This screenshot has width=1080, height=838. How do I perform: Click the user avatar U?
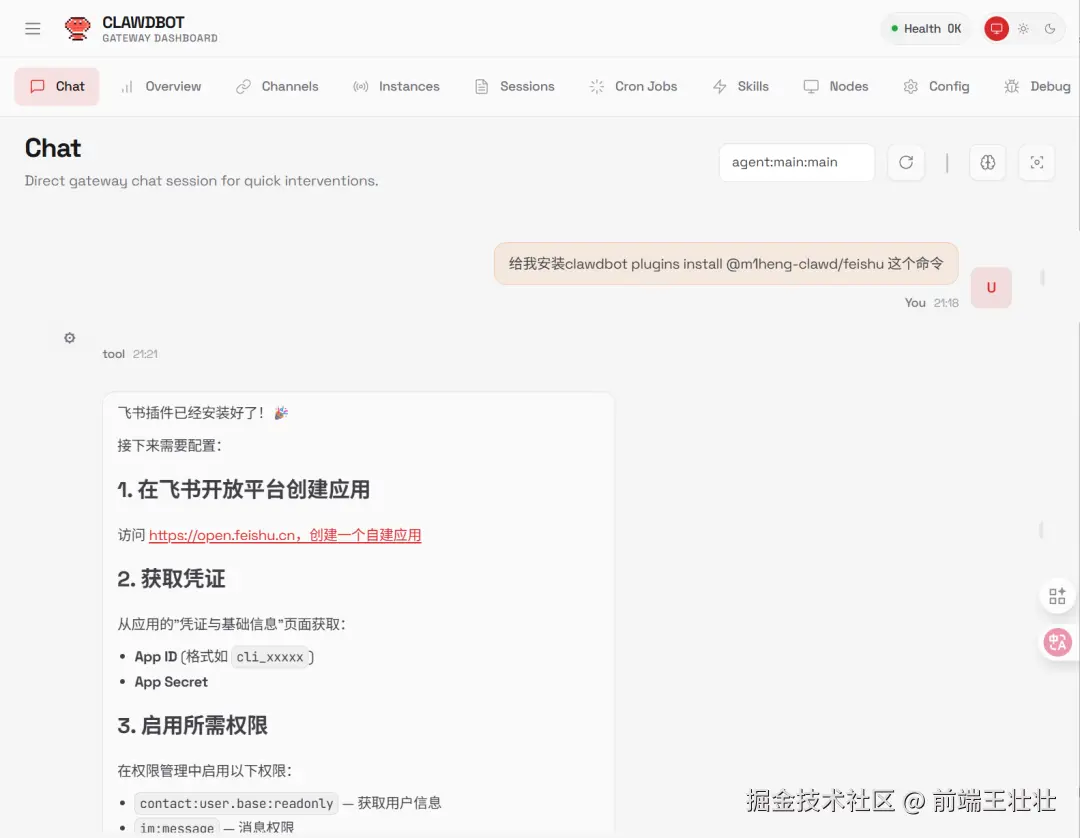[x=991, y=288]
